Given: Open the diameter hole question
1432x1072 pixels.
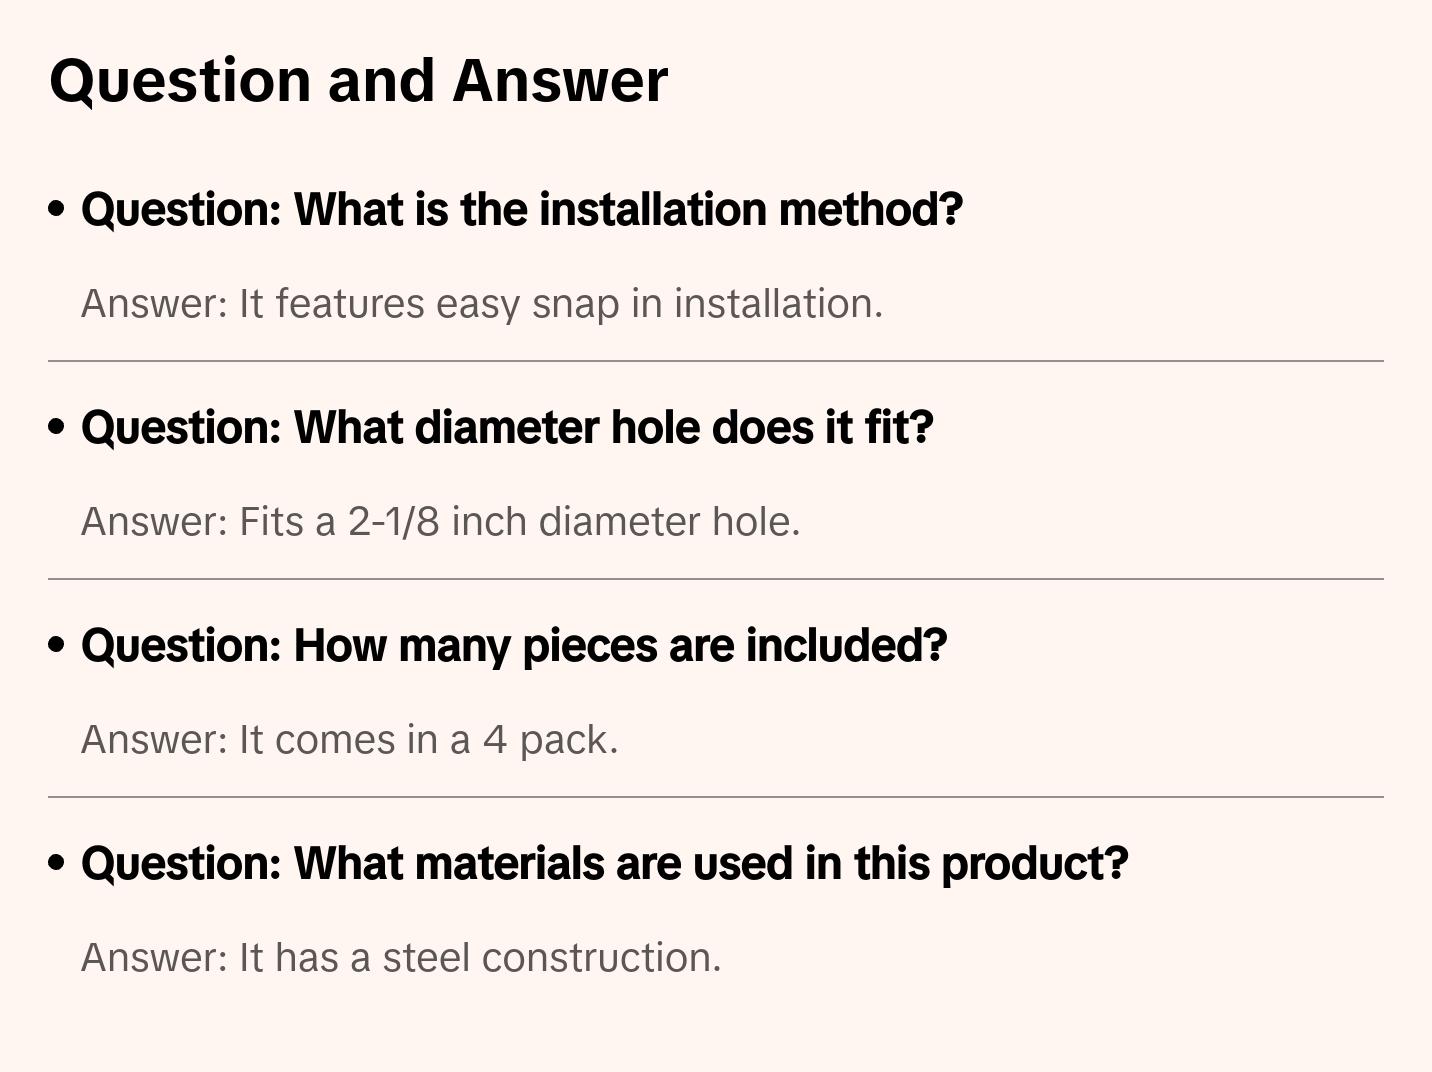Looking at the screenshot, I should (x=507, y=427).
